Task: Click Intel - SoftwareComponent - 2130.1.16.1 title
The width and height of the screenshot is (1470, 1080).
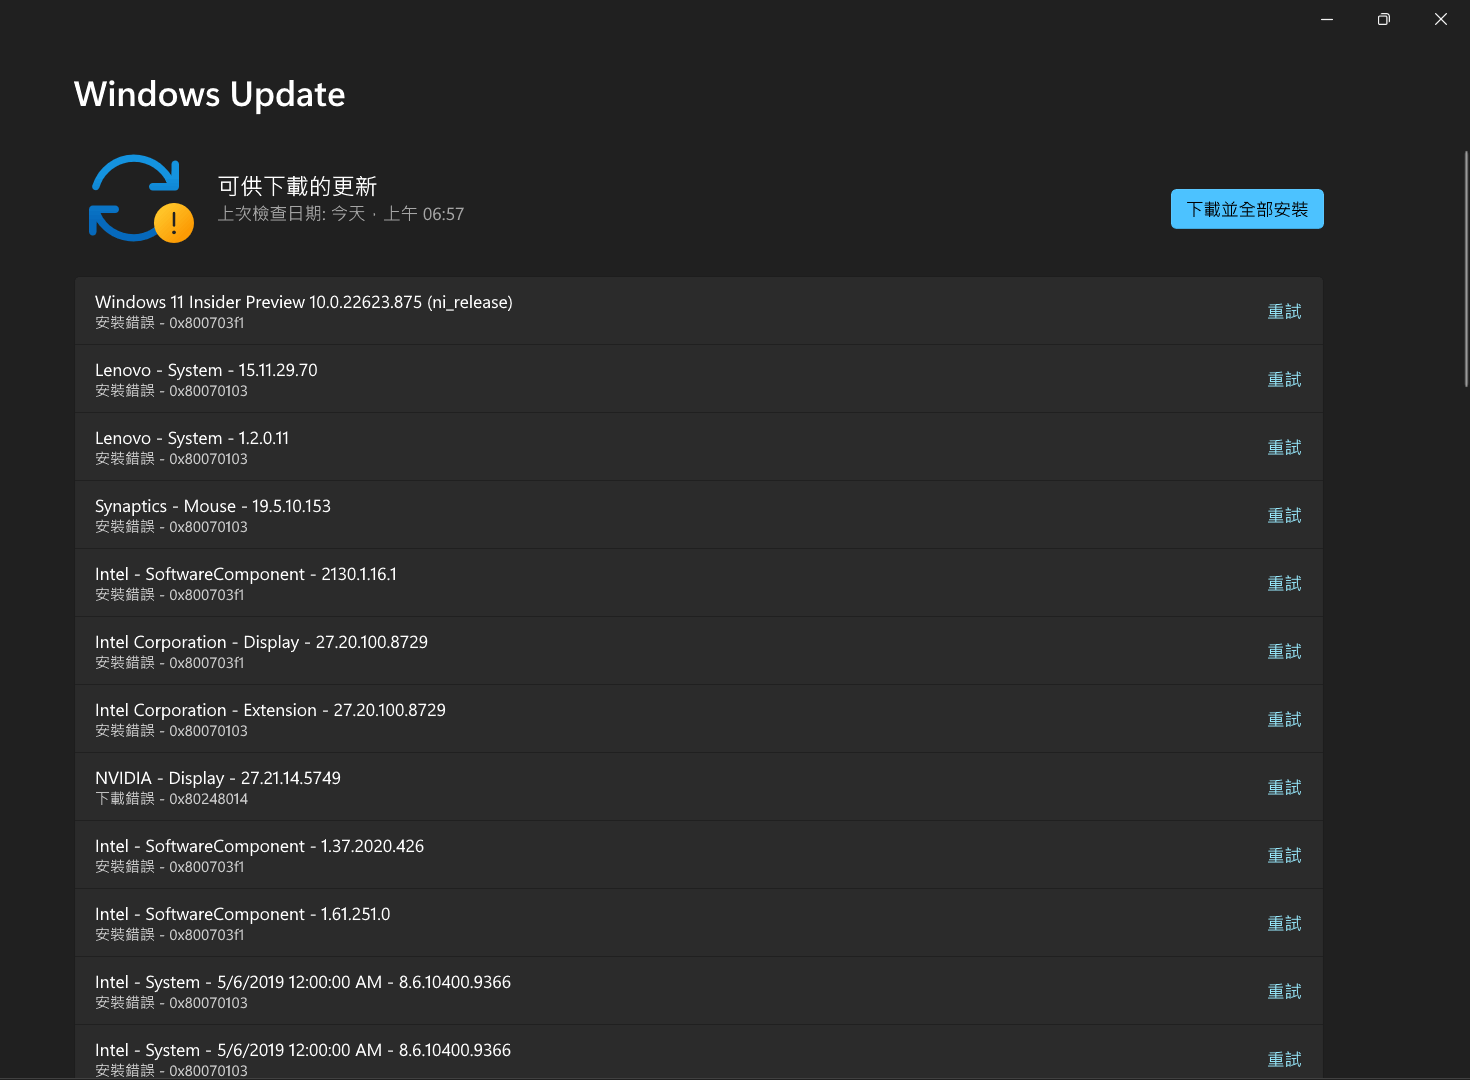Action: [246, 574]
